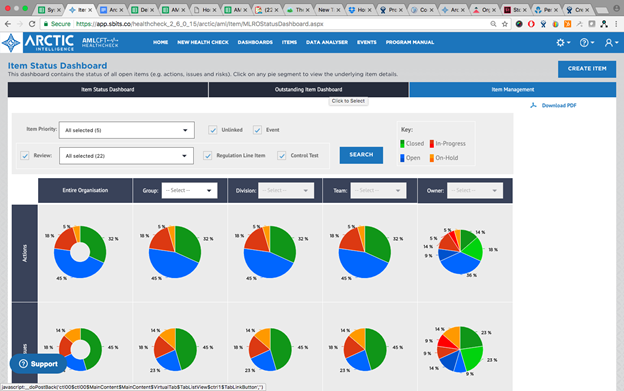Click the browser forward arrow

(20, 24)
